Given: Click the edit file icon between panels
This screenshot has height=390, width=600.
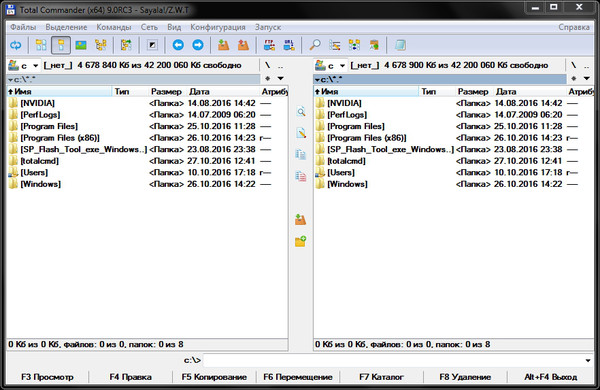Looking at the screenshot, I should click(301, 133).
